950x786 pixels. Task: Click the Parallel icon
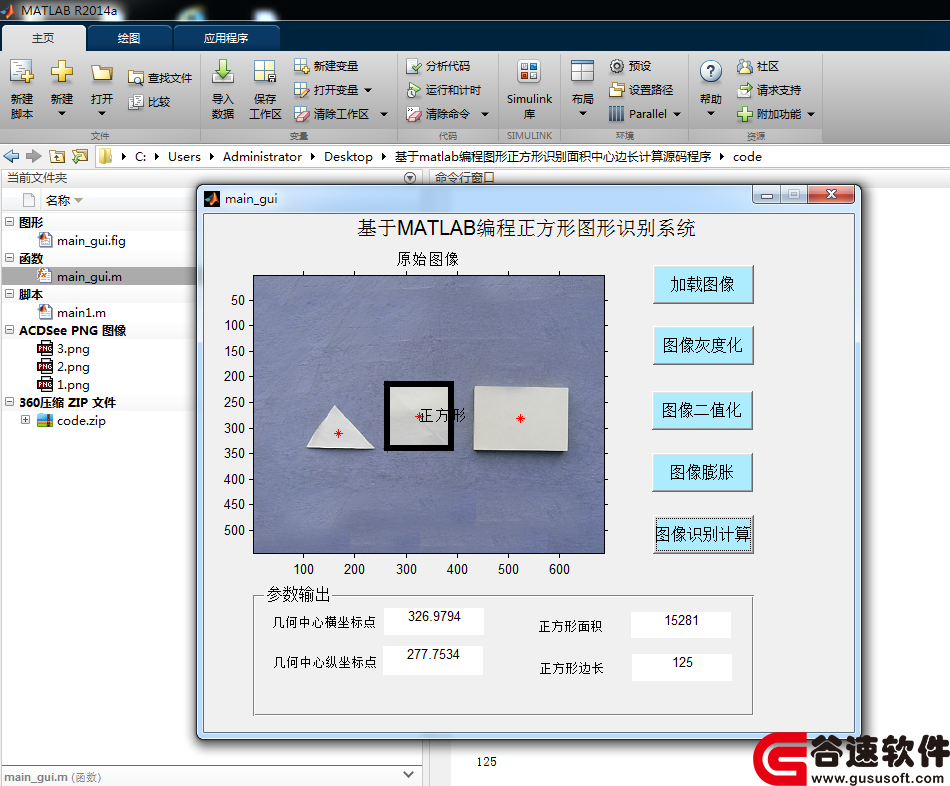(616, 114)
